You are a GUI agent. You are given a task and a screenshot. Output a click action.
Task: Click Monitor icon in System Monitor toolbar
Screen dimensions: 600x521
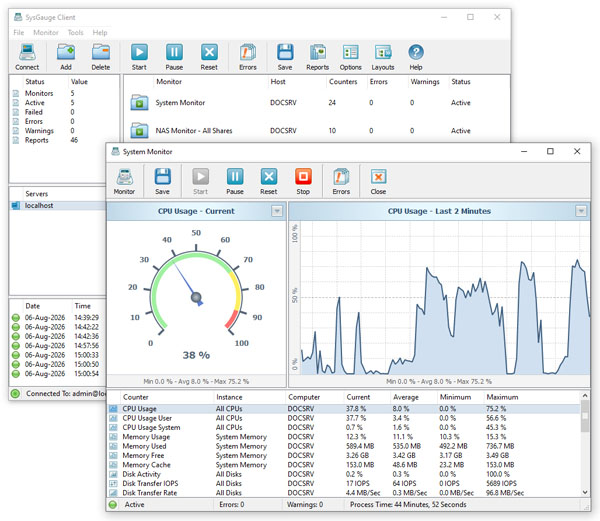coord(124,177)
